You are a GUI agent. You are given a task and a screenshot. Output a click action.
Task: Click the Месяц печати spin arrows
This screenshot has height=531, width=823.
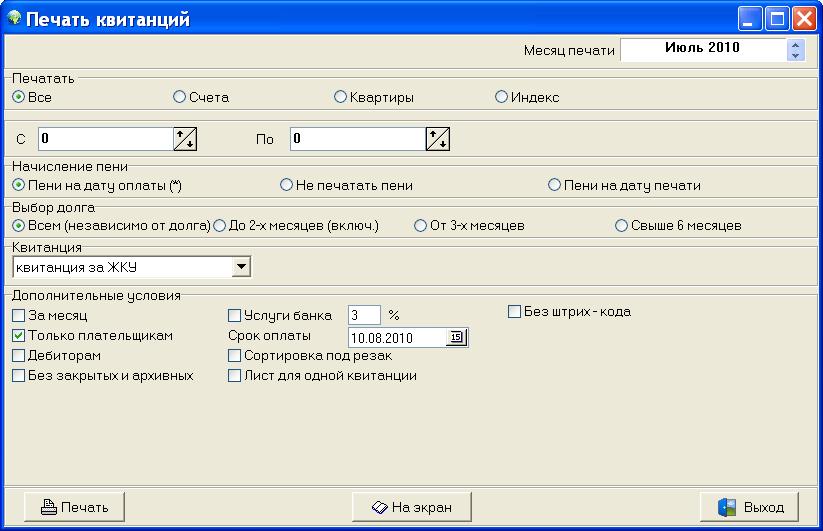(795, 50)
